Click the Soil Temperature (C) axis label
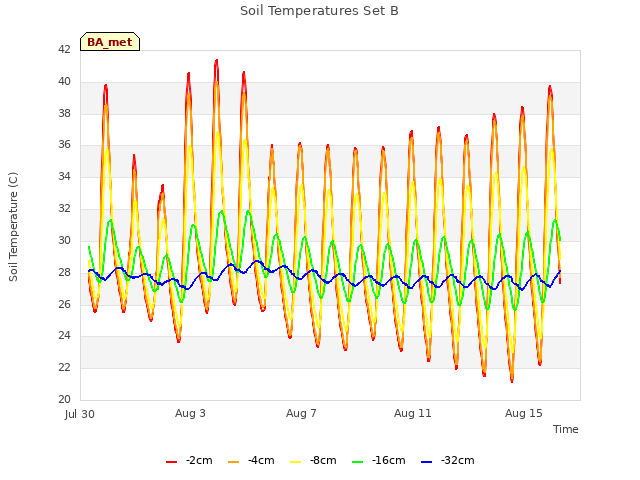The height and width of the screenshot is (480, 640). pyautogui.click(x=13, y=227)
